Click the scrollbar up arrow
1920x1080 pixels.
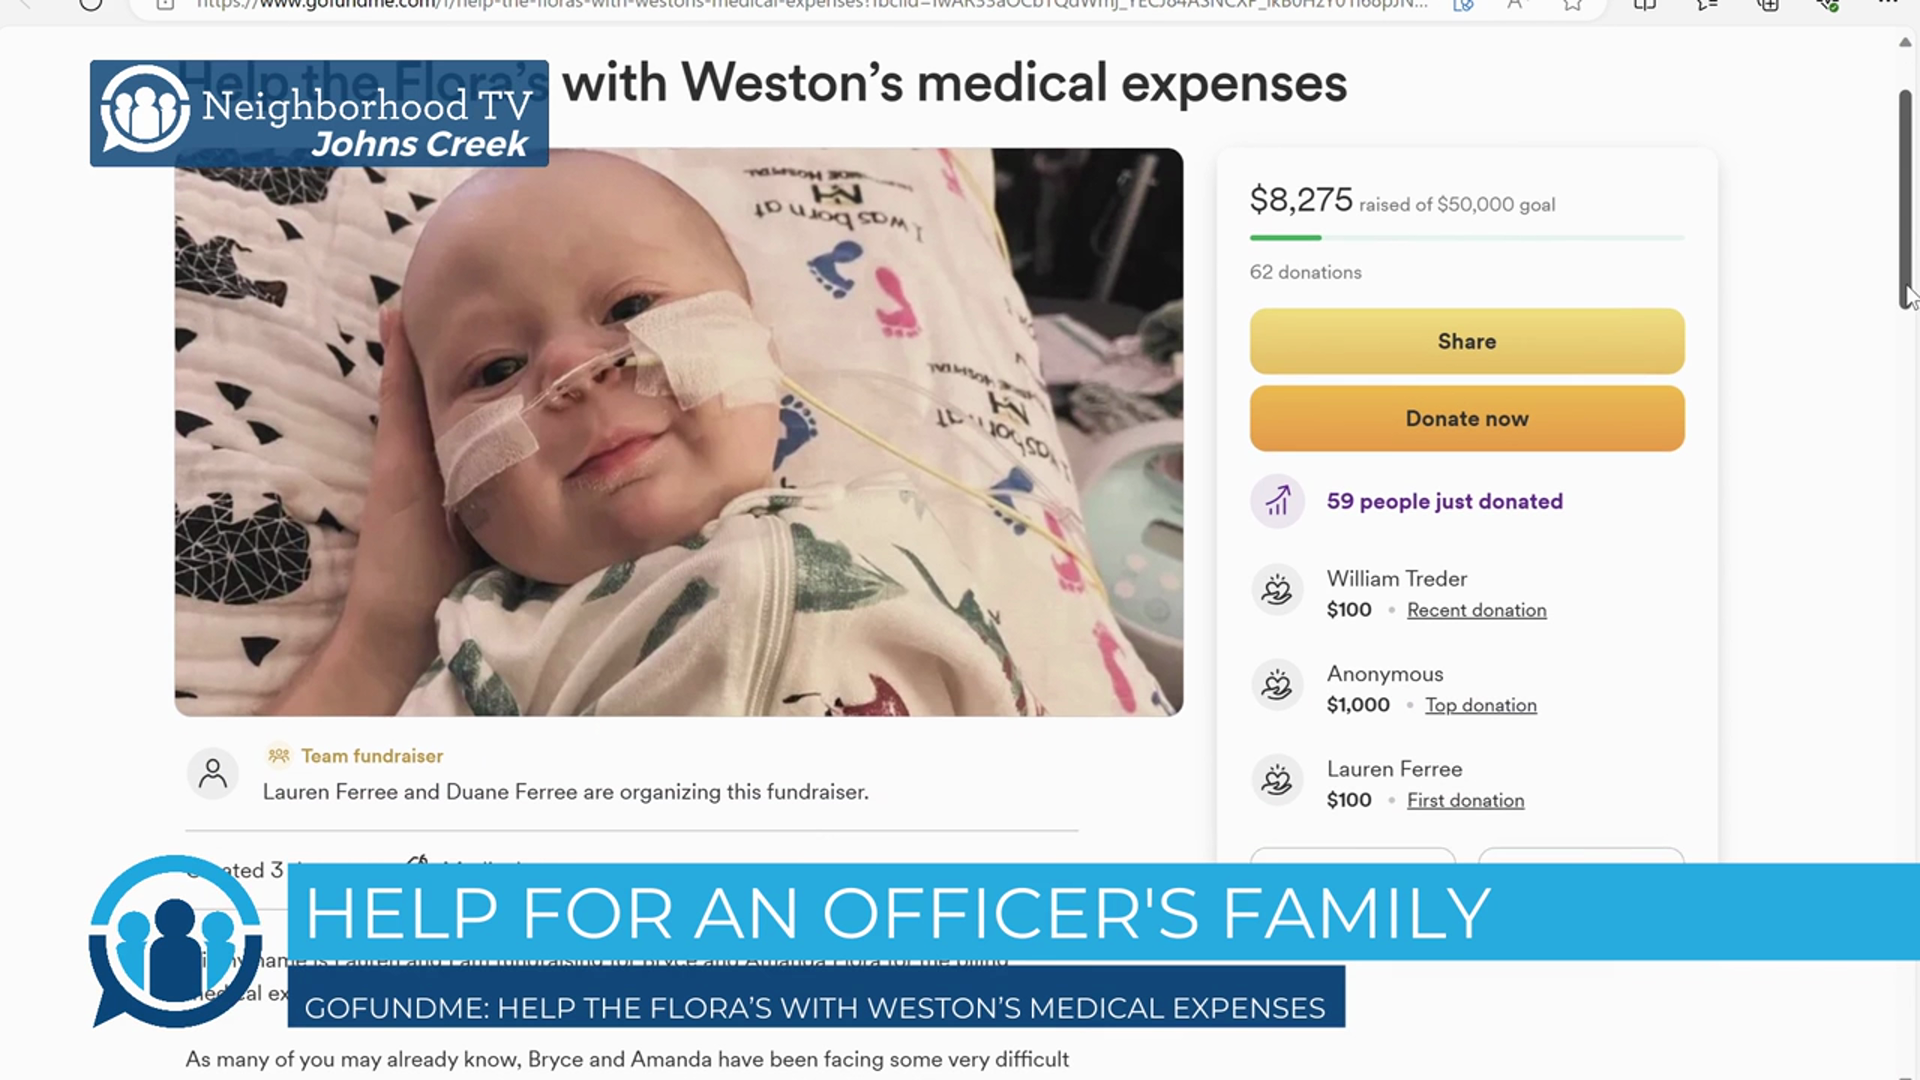tap(1905, 42)
